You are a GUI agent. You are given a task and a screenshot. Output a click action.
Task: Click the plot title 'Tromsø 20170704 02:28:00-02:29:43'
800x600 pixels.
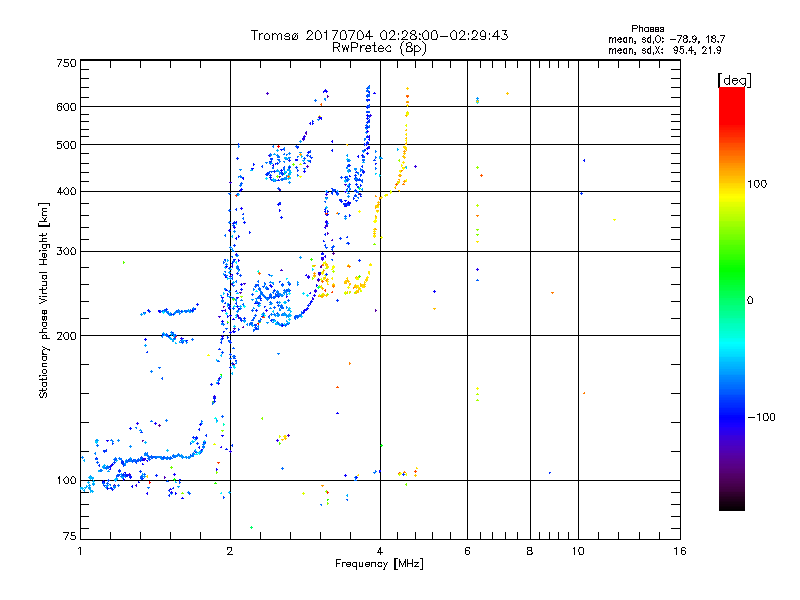(x=379, y=35)
